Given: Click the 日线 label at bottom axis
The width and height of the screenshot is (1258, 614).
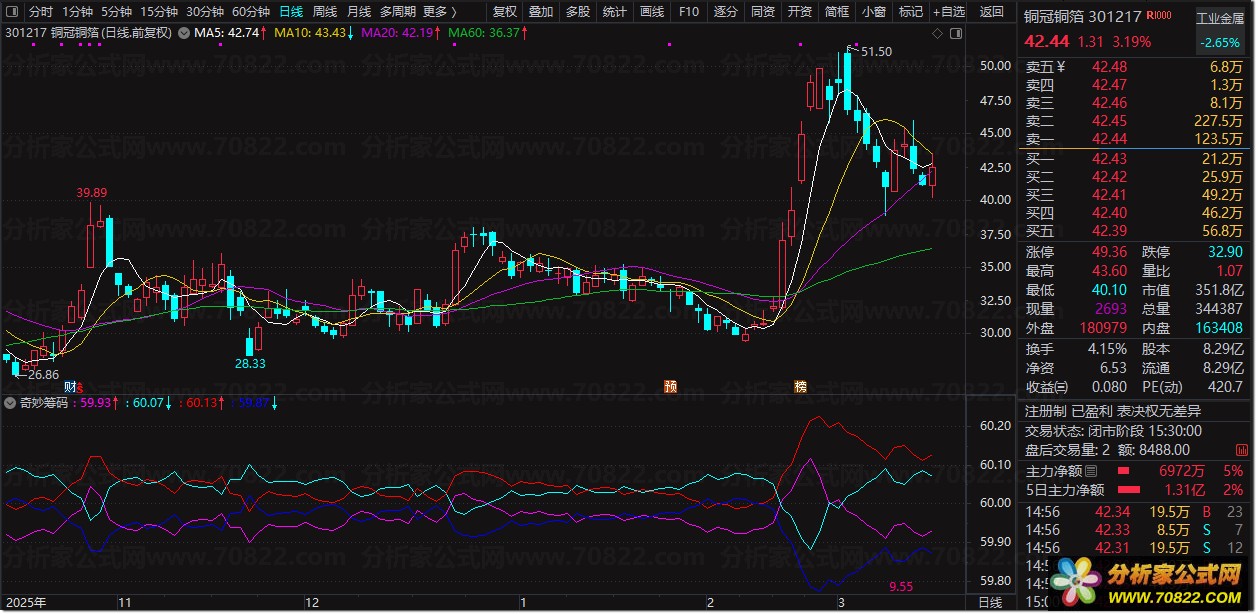Looking at the screenshot, I should click(989, 603).
